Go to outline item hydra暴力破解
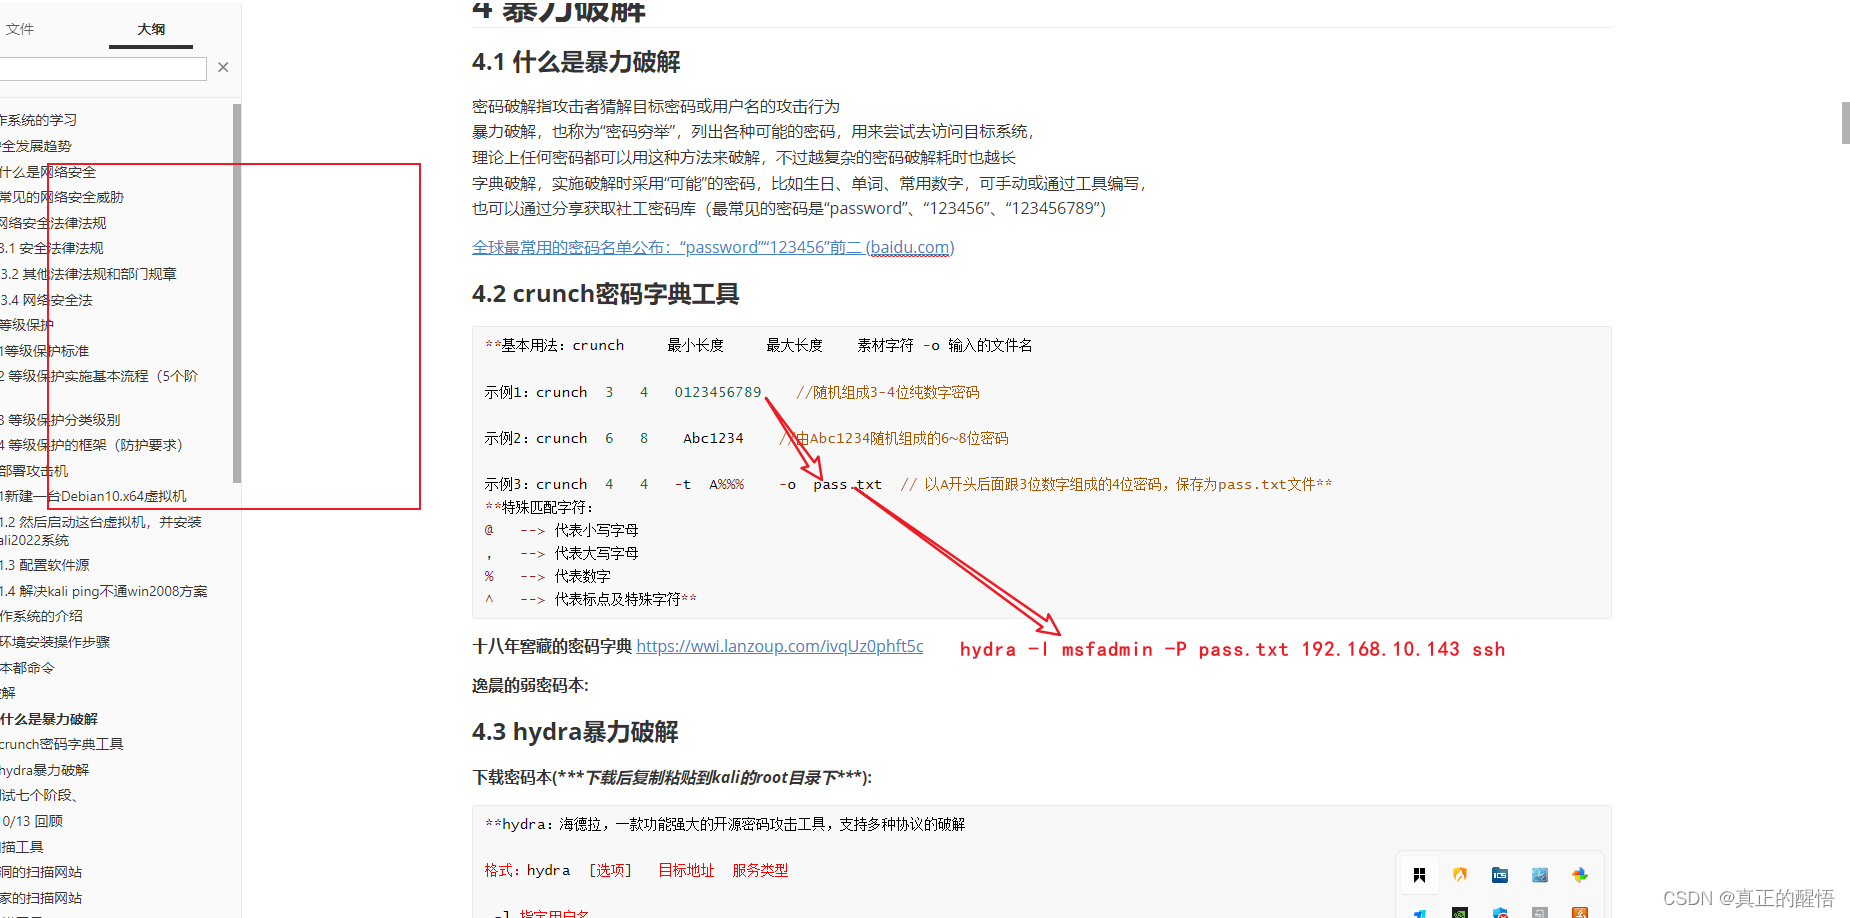This screenshot has height=918, width=1850. click(x=45, y=770)
